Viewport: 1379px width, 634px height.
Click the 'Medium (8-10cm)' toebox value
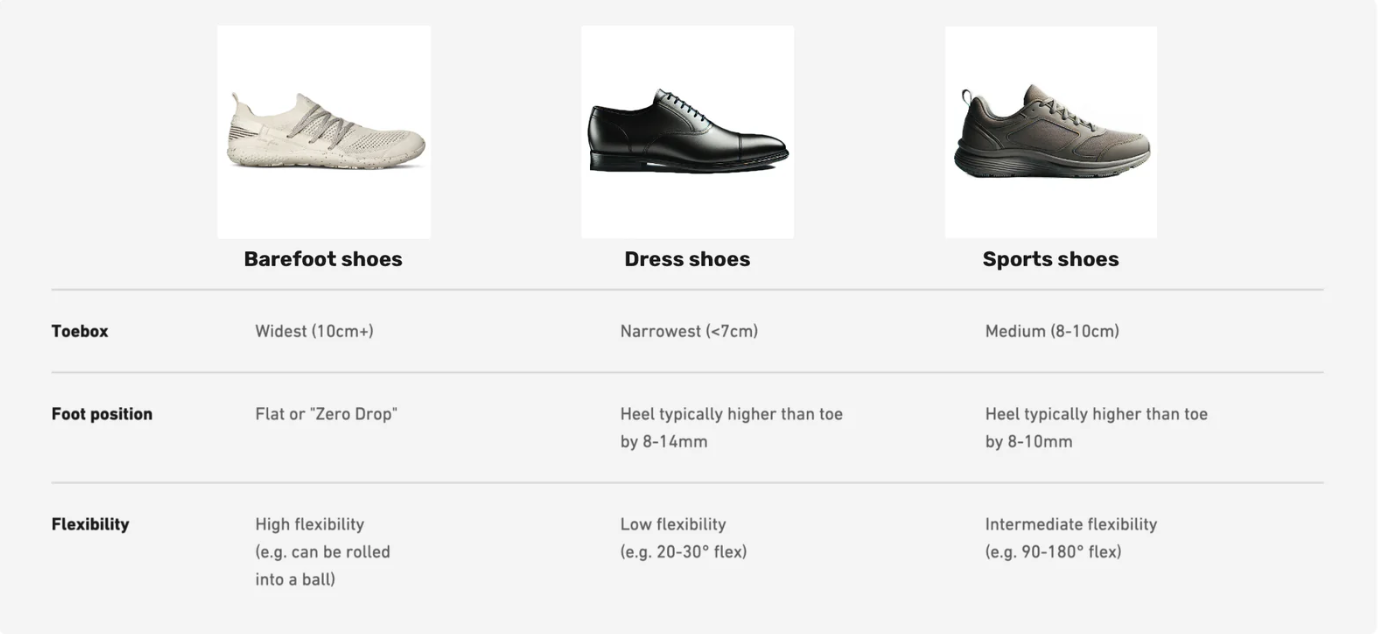click(1052, 331)
